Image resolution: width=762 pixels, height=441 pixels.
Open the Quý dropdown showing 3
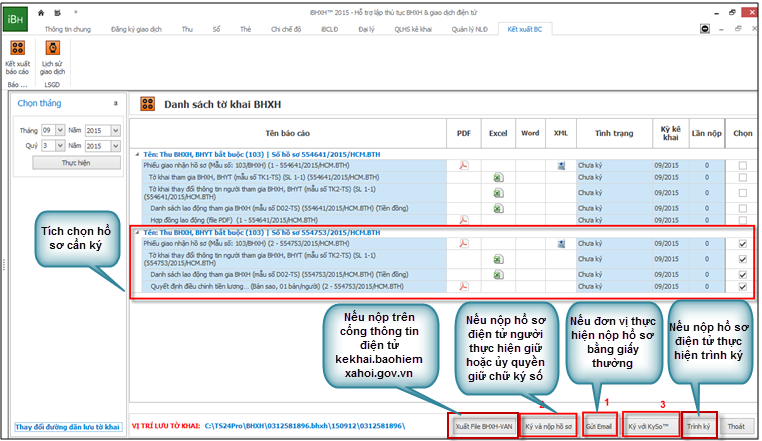coord(60,145)
